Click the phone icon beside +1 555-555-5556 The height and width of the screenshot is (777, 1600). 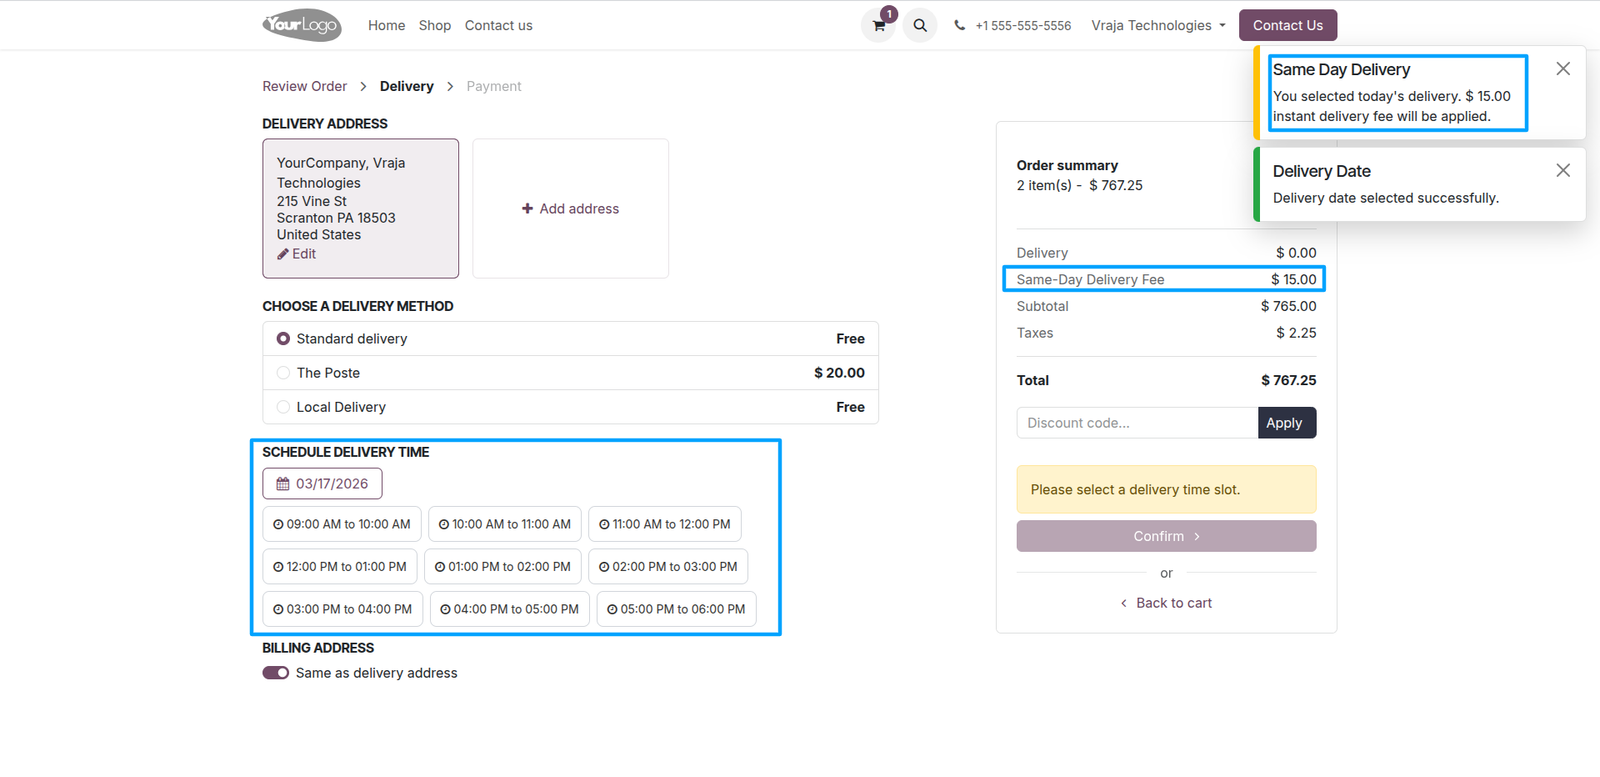(x=960, y=26)
